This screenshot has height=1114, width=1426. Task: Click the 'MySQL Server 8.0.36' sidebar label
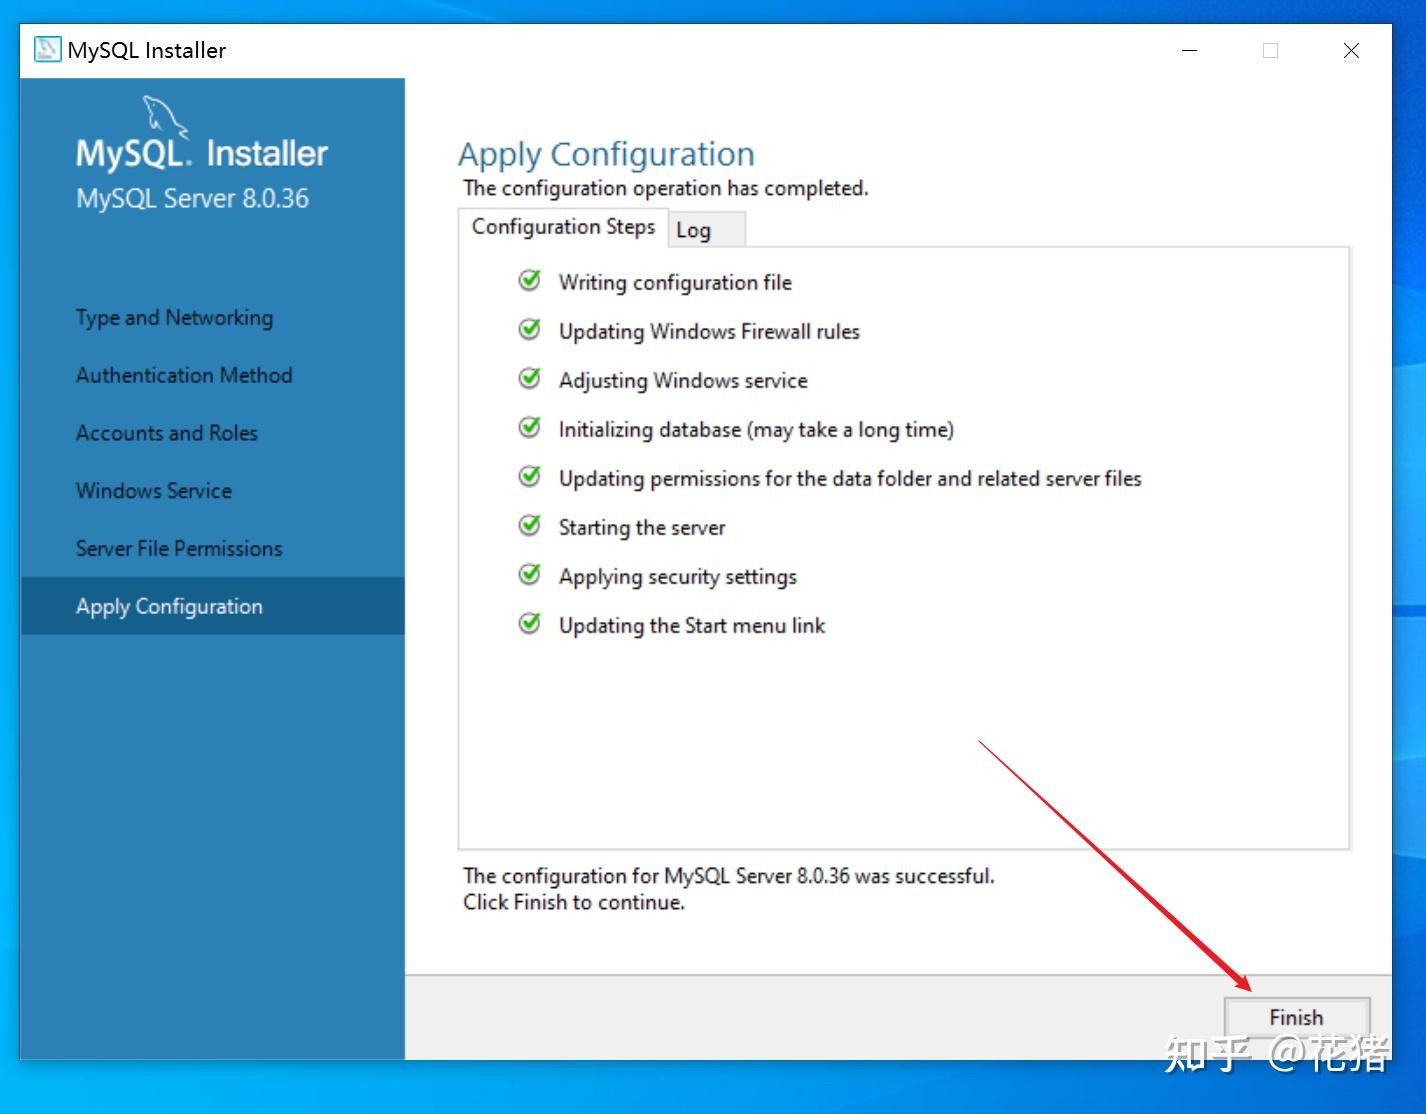[193, 198]
